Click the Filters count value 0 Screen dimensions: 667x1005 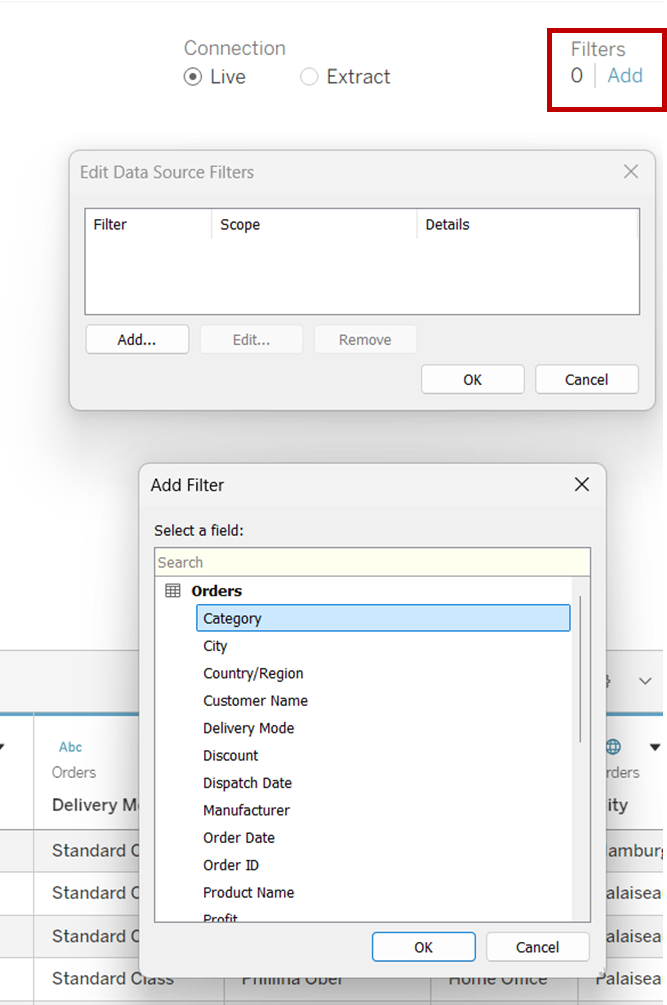[x=577, y=76]
